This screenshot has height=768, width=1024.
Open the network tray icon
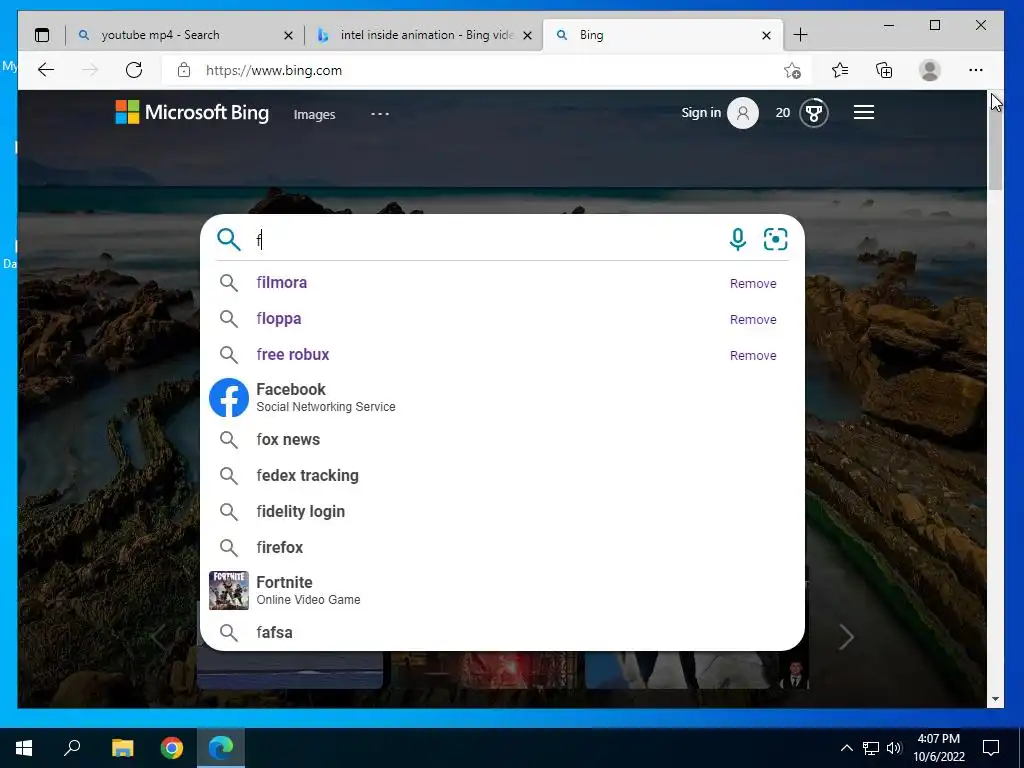(x=871, y=748)
